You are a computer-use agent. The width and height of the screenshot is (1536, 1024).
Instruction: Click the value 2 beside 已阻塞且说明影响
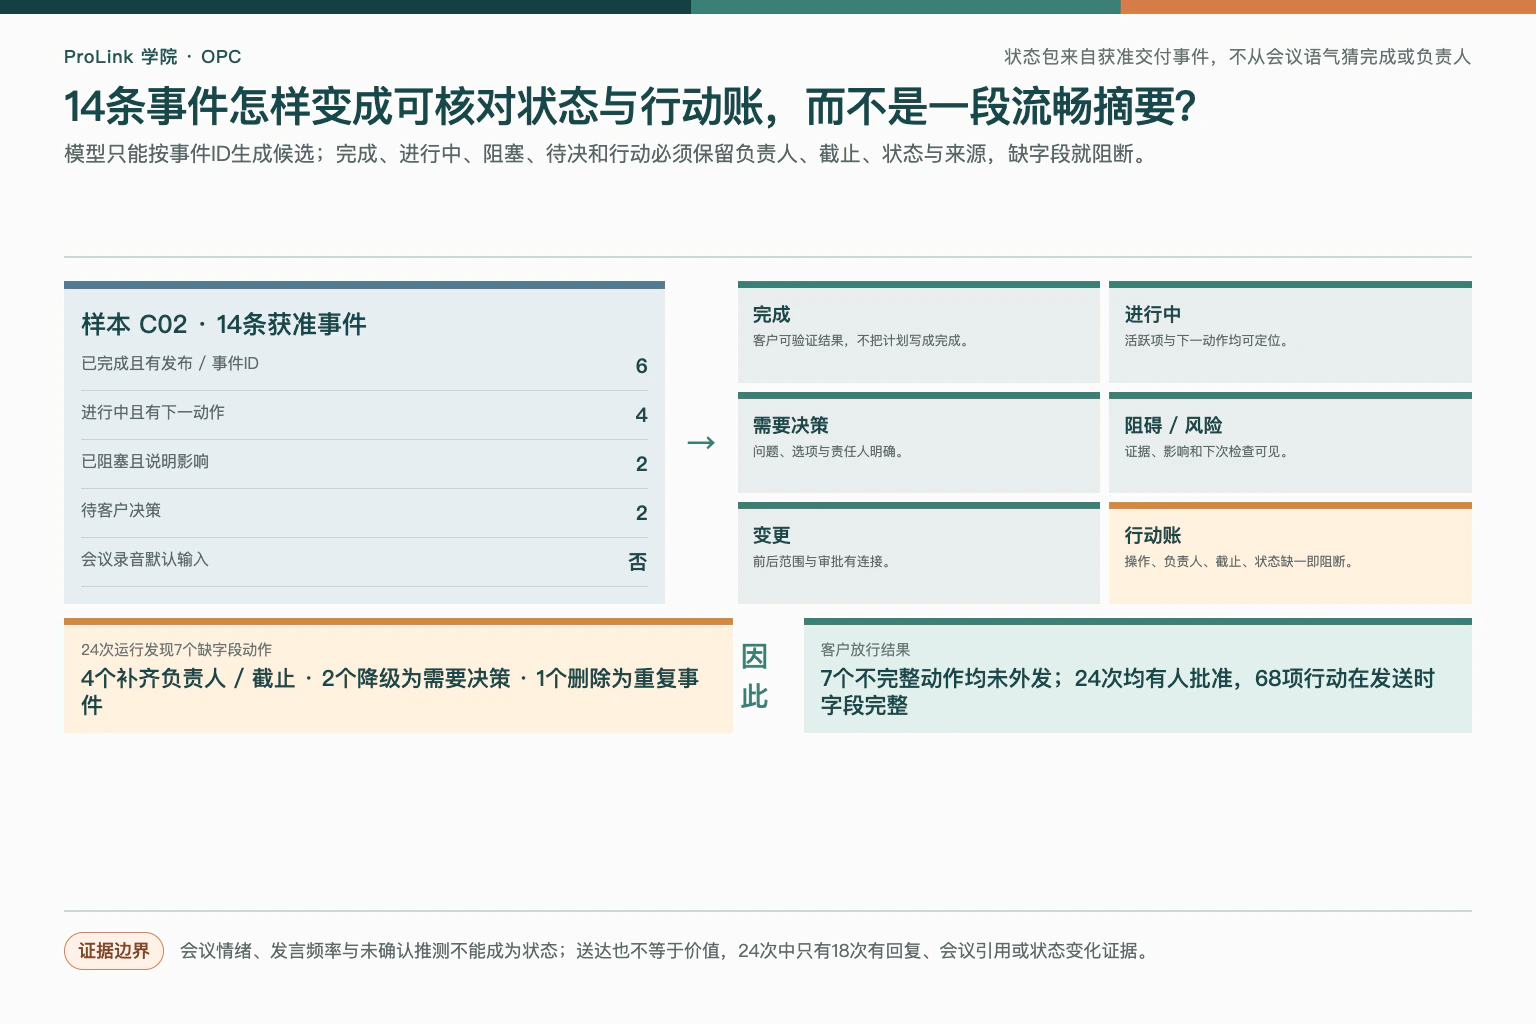pos(642,464)
